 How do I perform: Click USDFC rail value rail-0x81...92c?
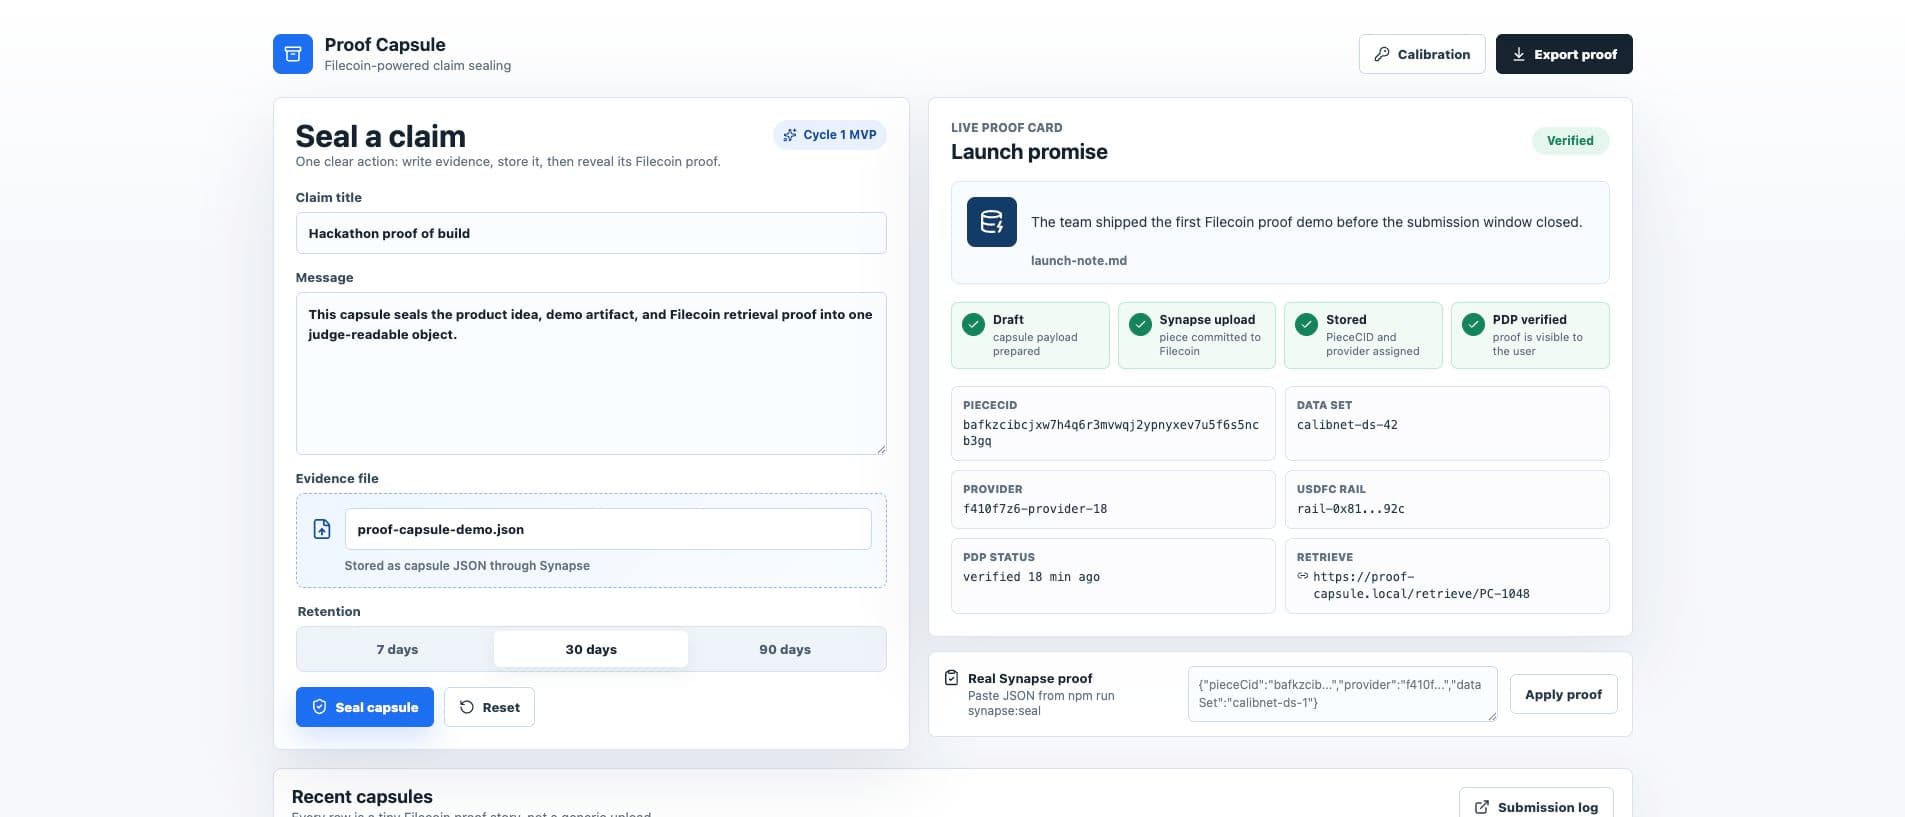tap(1350, 509)
